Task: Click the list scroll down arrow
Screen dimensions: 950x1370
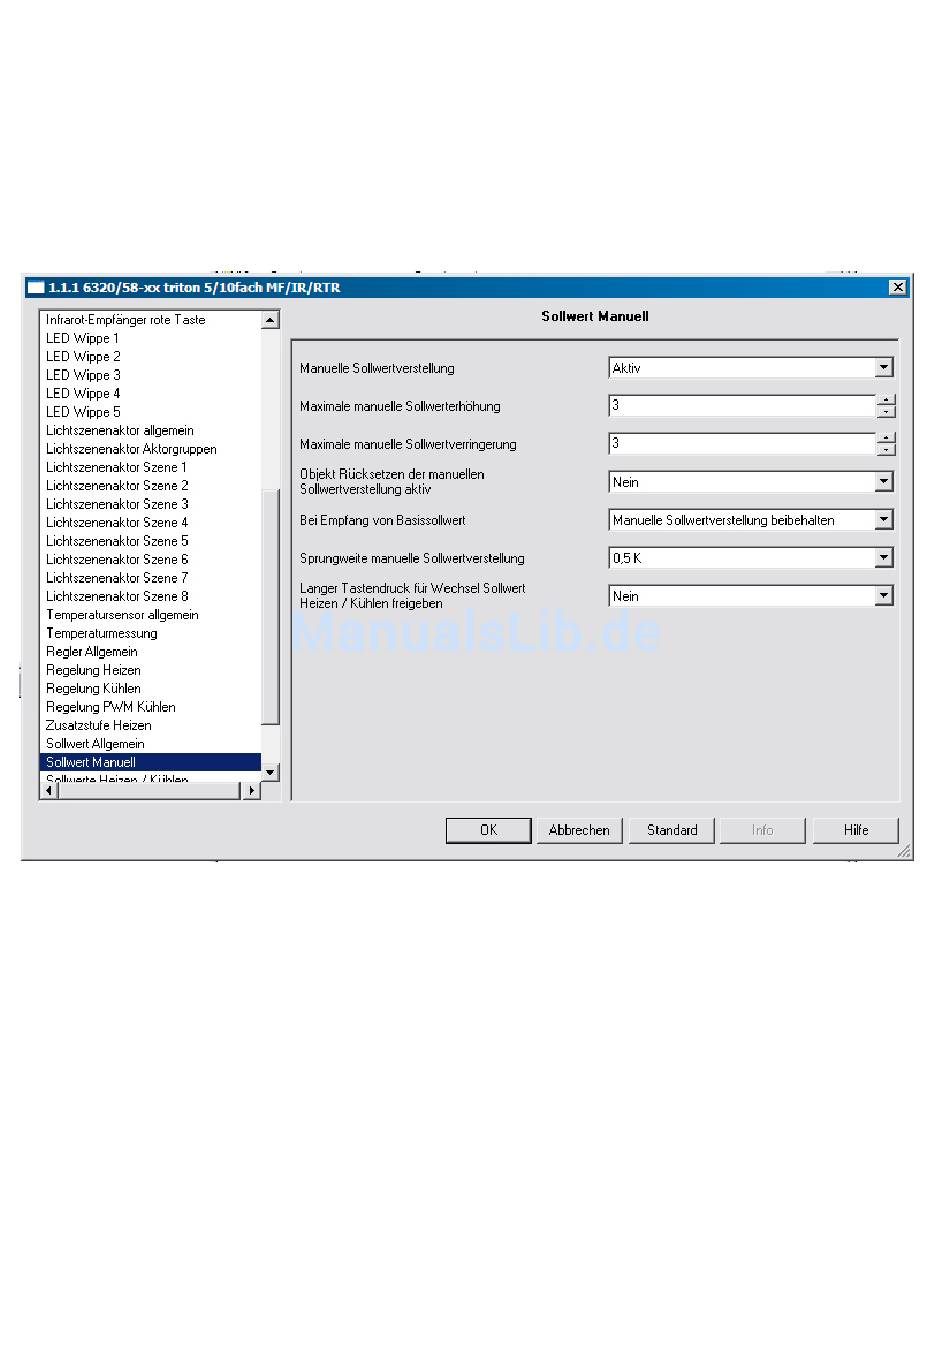Action: point(270,772)
